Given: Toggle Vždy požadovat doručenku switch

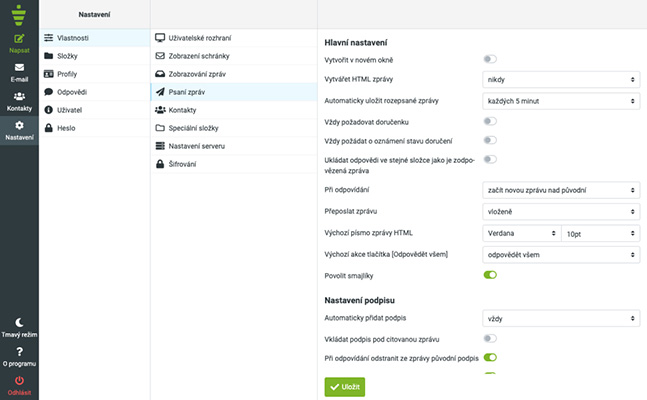Looking at the screenshot, I should [490, 121].
